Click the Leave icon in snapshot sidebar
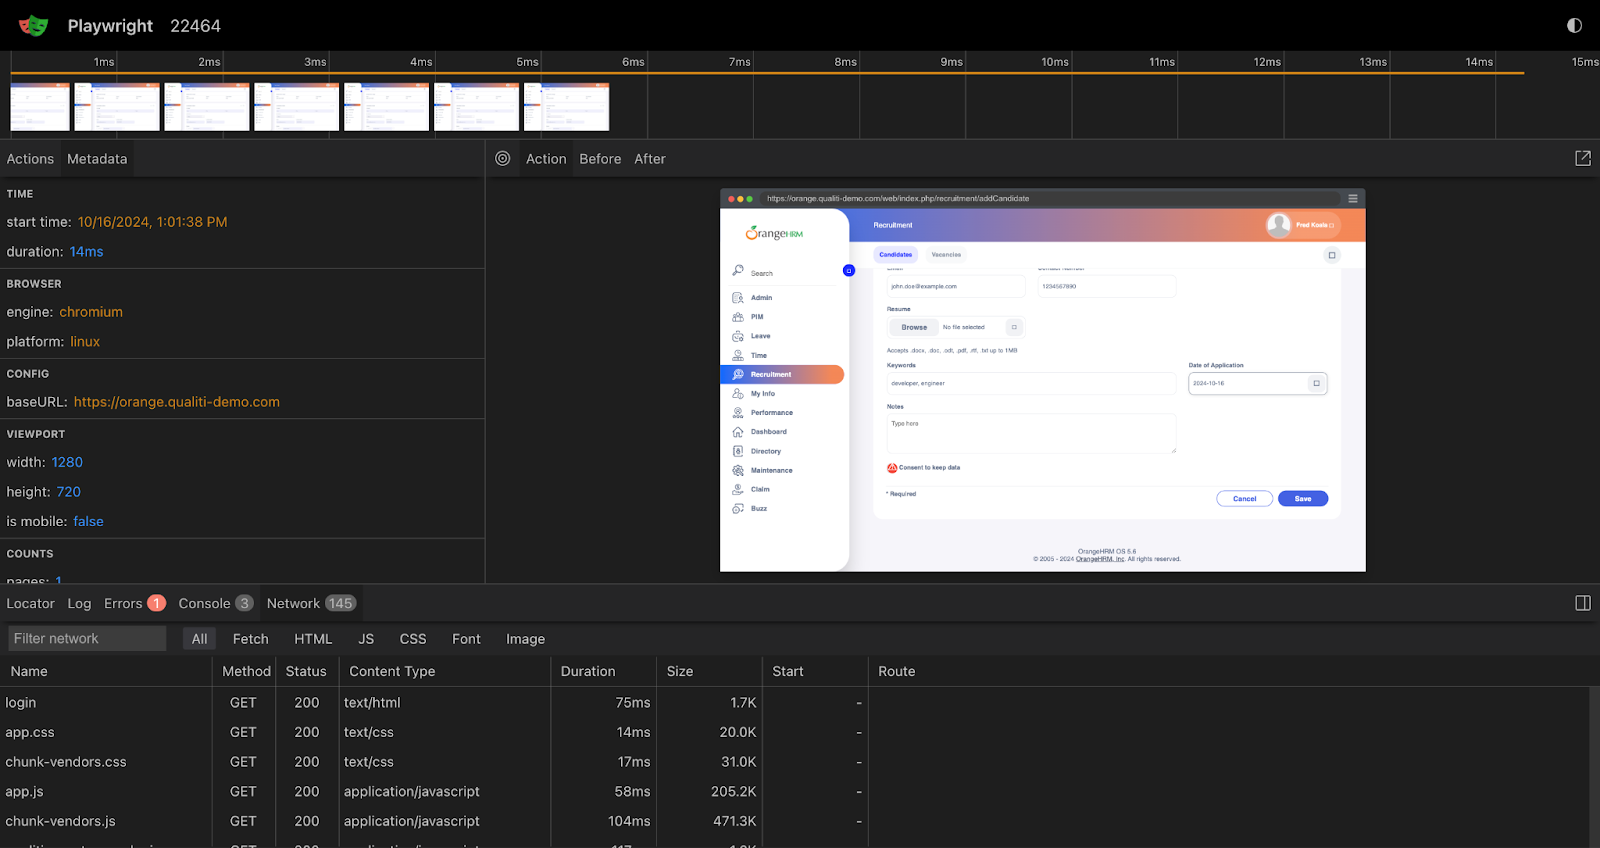The image size is (1600, 848). tap(738, 336)
